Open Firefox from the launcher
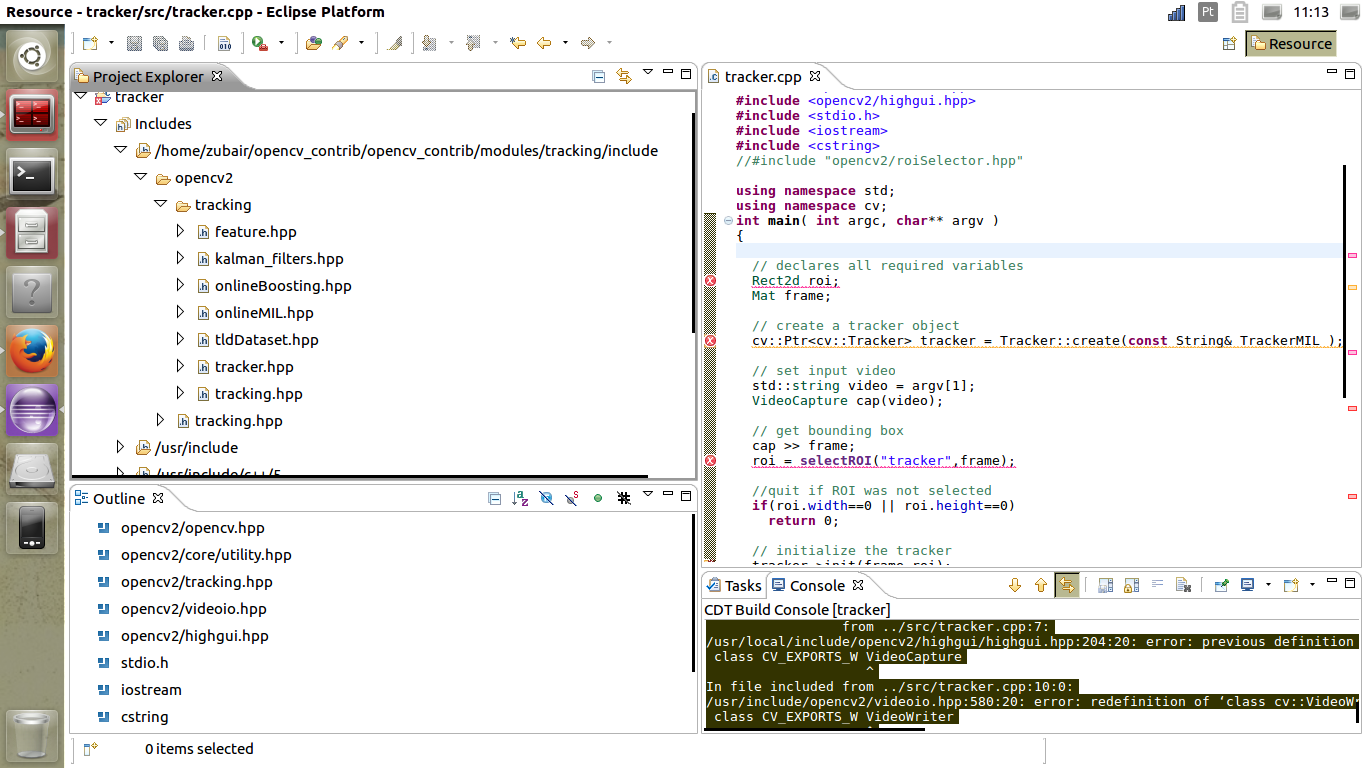 coord(31,351)
